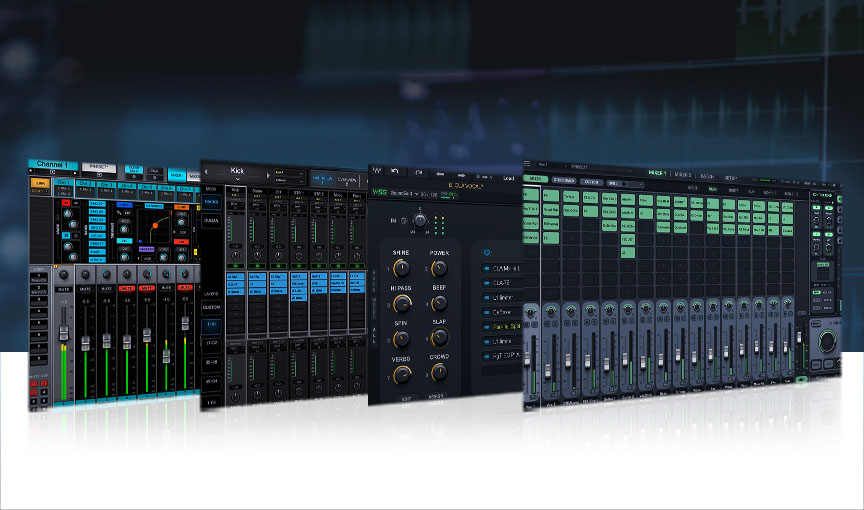Click the POWER knob
Viewport: 864px width, 510px height.
click(x=439, y=269)
